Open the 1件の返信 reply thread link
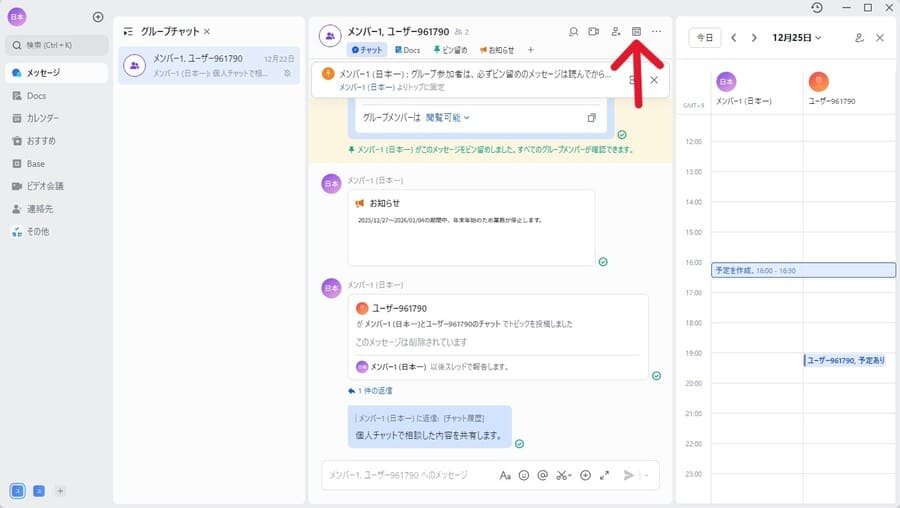Image resolution: width=900 pixels, height=508 pixels. coord(370,391)
